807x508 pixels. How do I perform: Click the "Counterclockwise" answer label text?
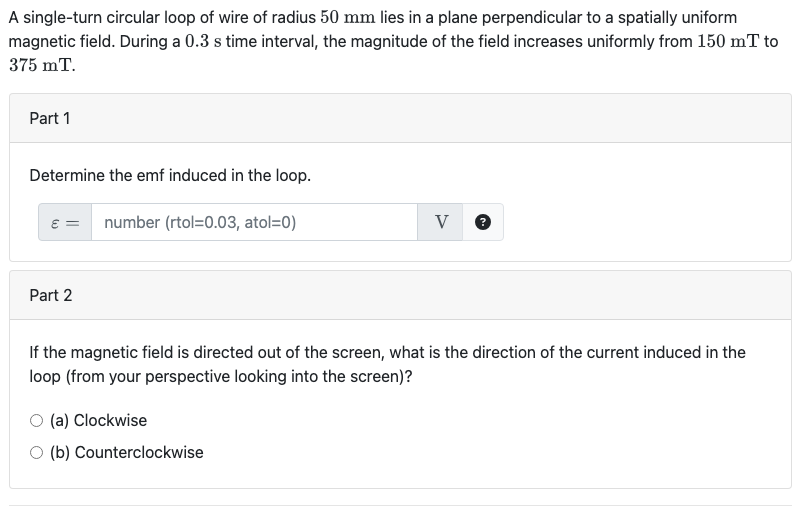(x=139, y=453)
